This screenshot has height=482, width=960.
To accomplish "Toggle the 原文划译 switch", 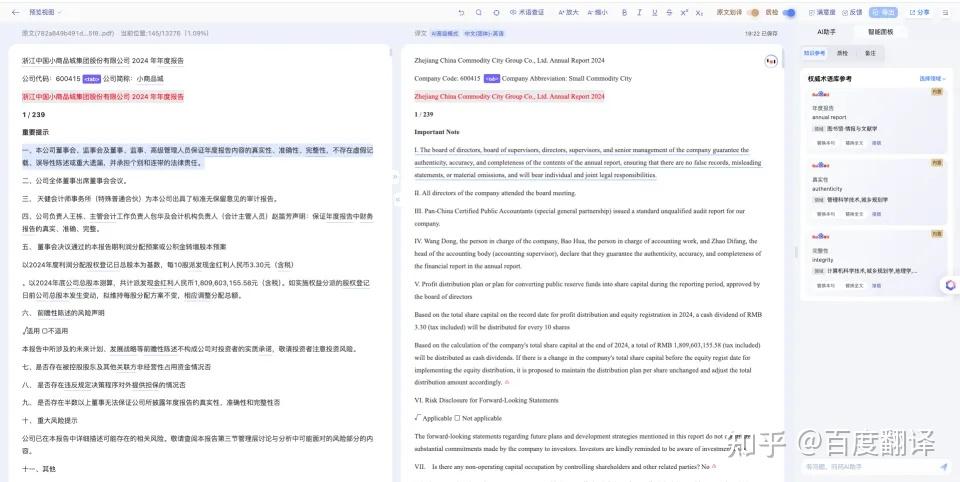I will point(754,12).
